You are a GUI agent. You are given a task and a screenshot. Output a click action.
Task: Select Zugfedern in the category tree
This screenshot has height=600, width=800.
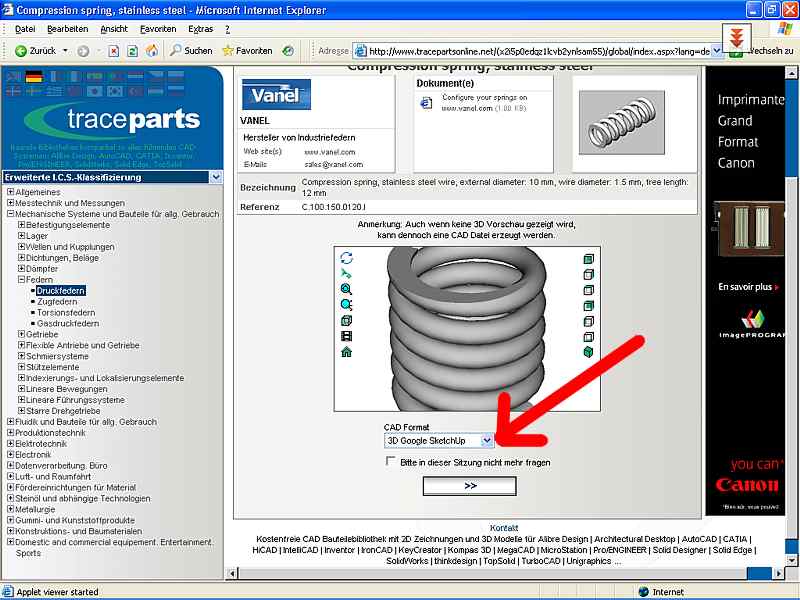click(58, 302)
